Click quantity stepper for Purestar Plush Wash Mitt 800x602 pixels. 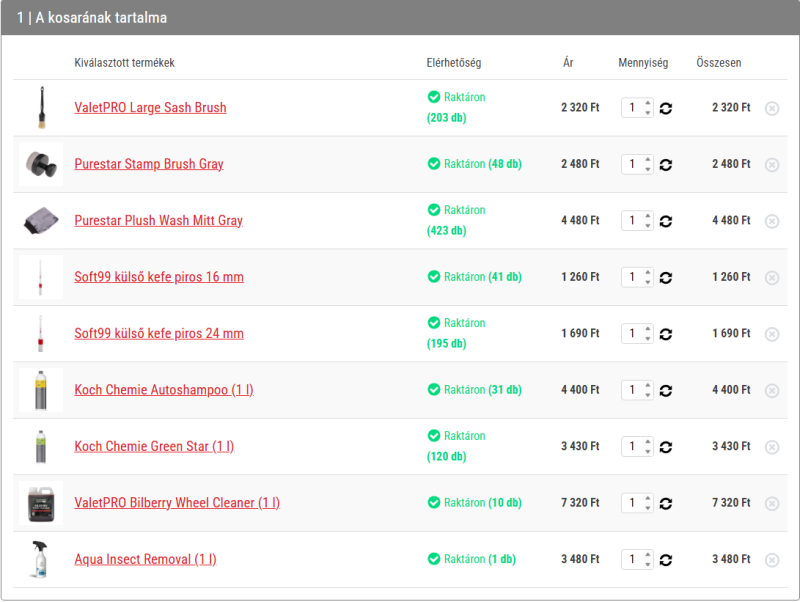[x=637, y=221]
